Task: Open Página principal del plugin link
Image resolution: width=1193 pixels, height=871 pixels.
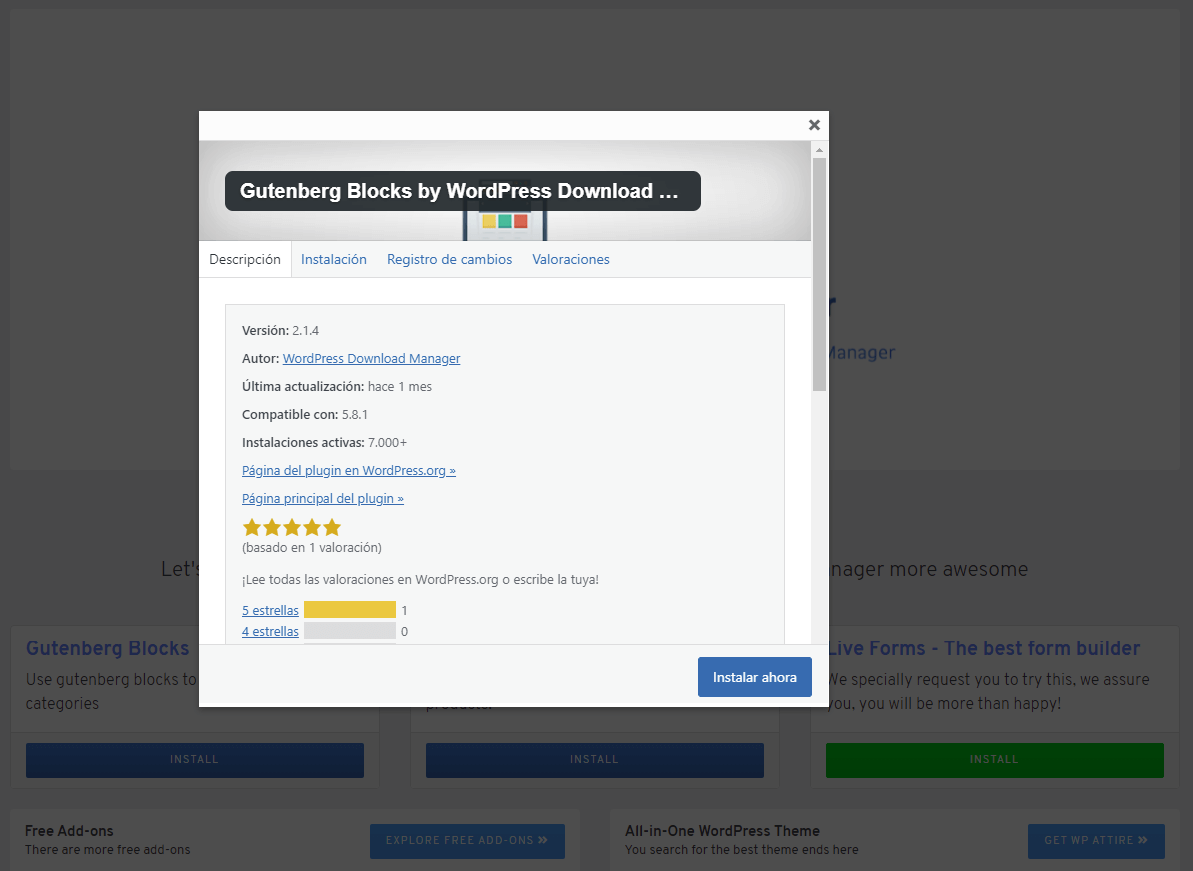Action: 323,498
